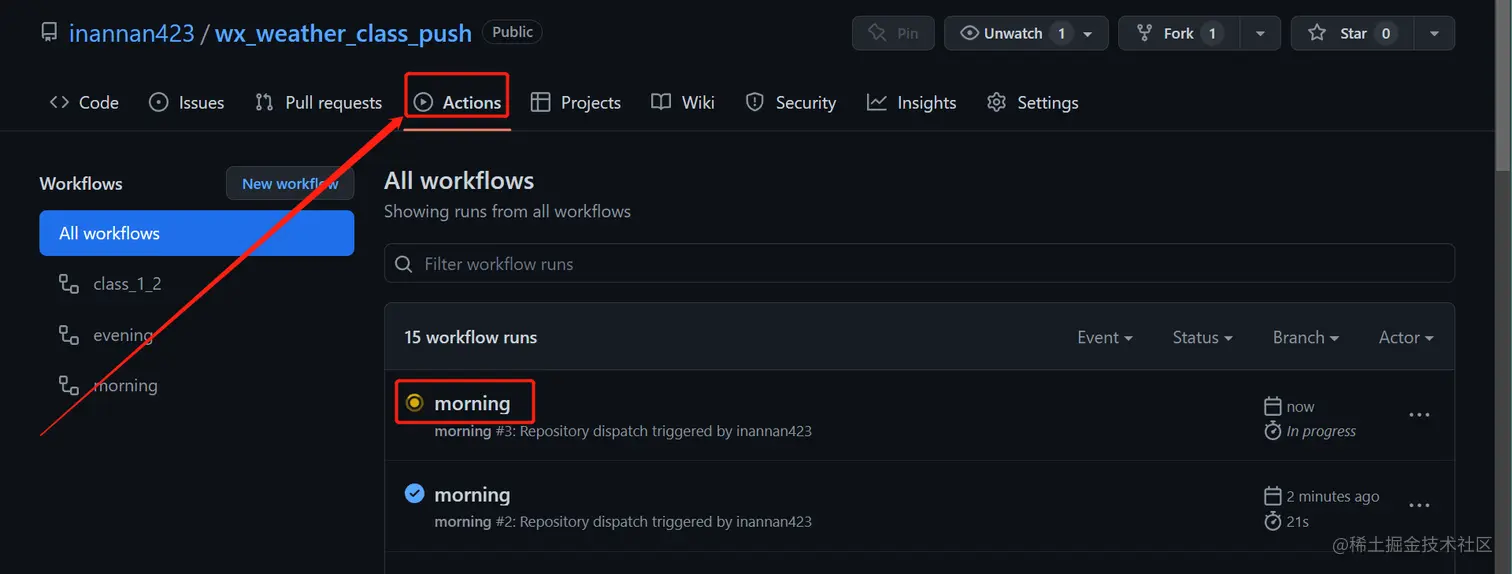Open the completed morning #2 run

(x=472, y=494)
